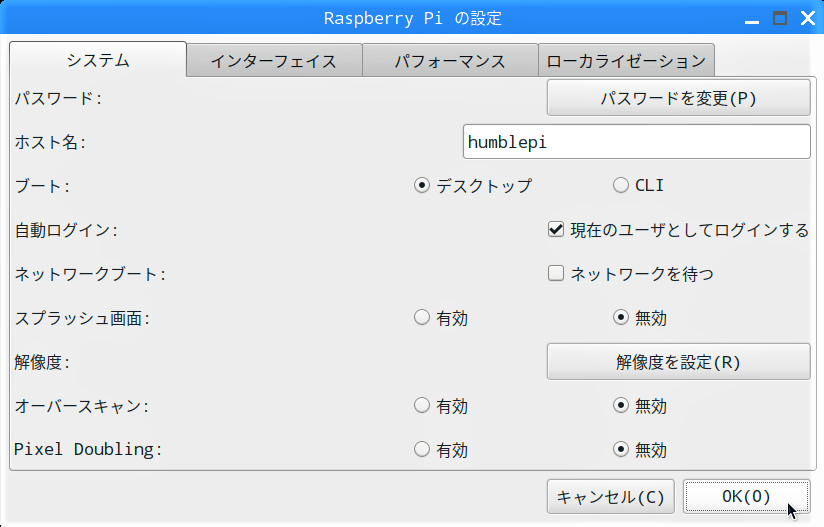Close the Raspberry Pi の設定 window

pyautogui.click(x=808, y=19)
